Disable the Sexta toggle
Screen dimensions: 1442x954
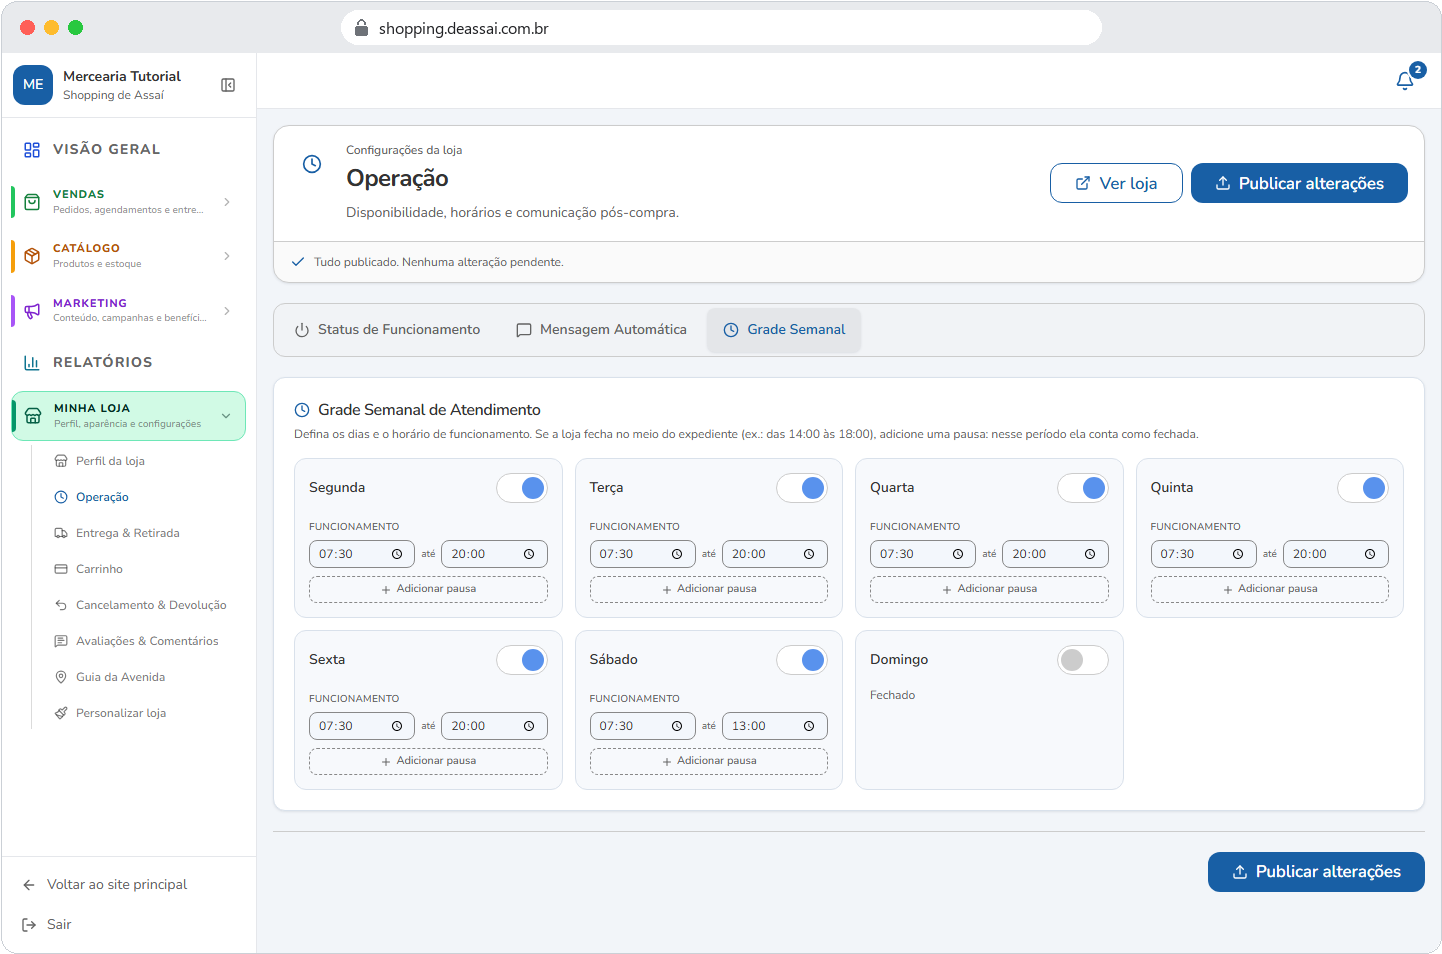click(x=522, y=660)
